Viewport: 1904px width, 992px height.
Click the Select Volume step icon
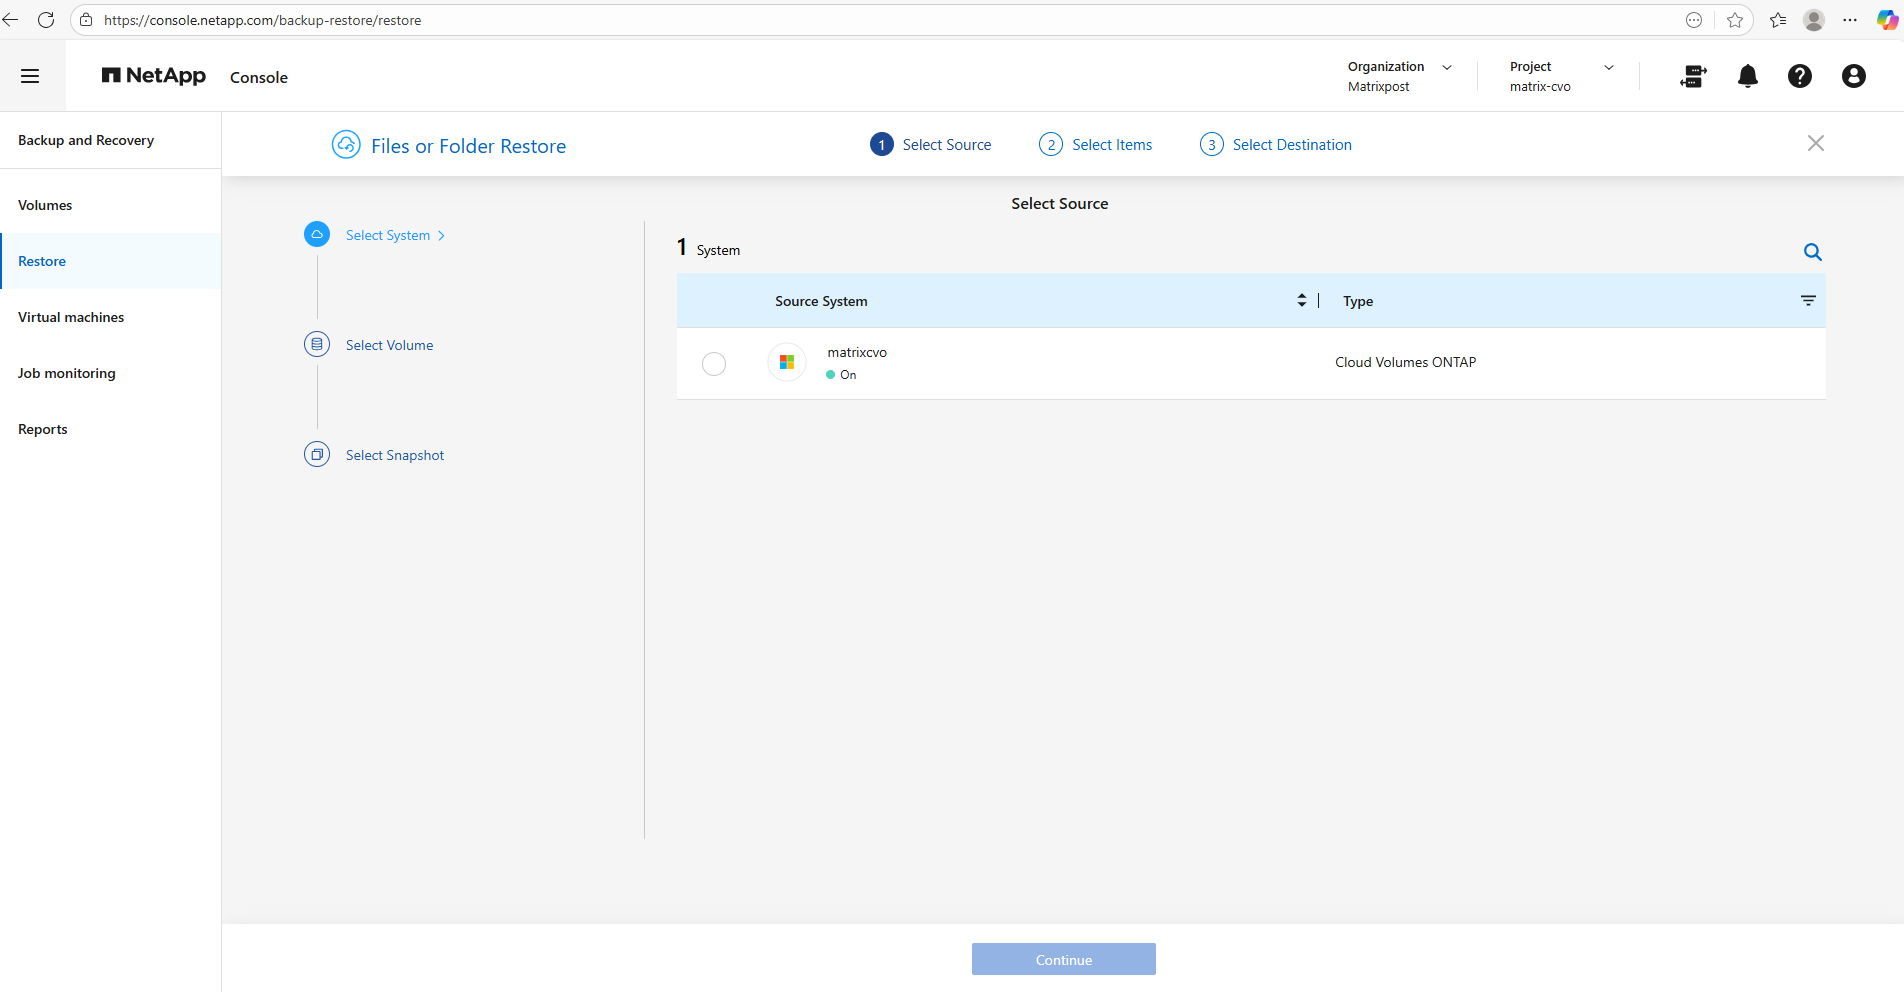click(317, 345)
